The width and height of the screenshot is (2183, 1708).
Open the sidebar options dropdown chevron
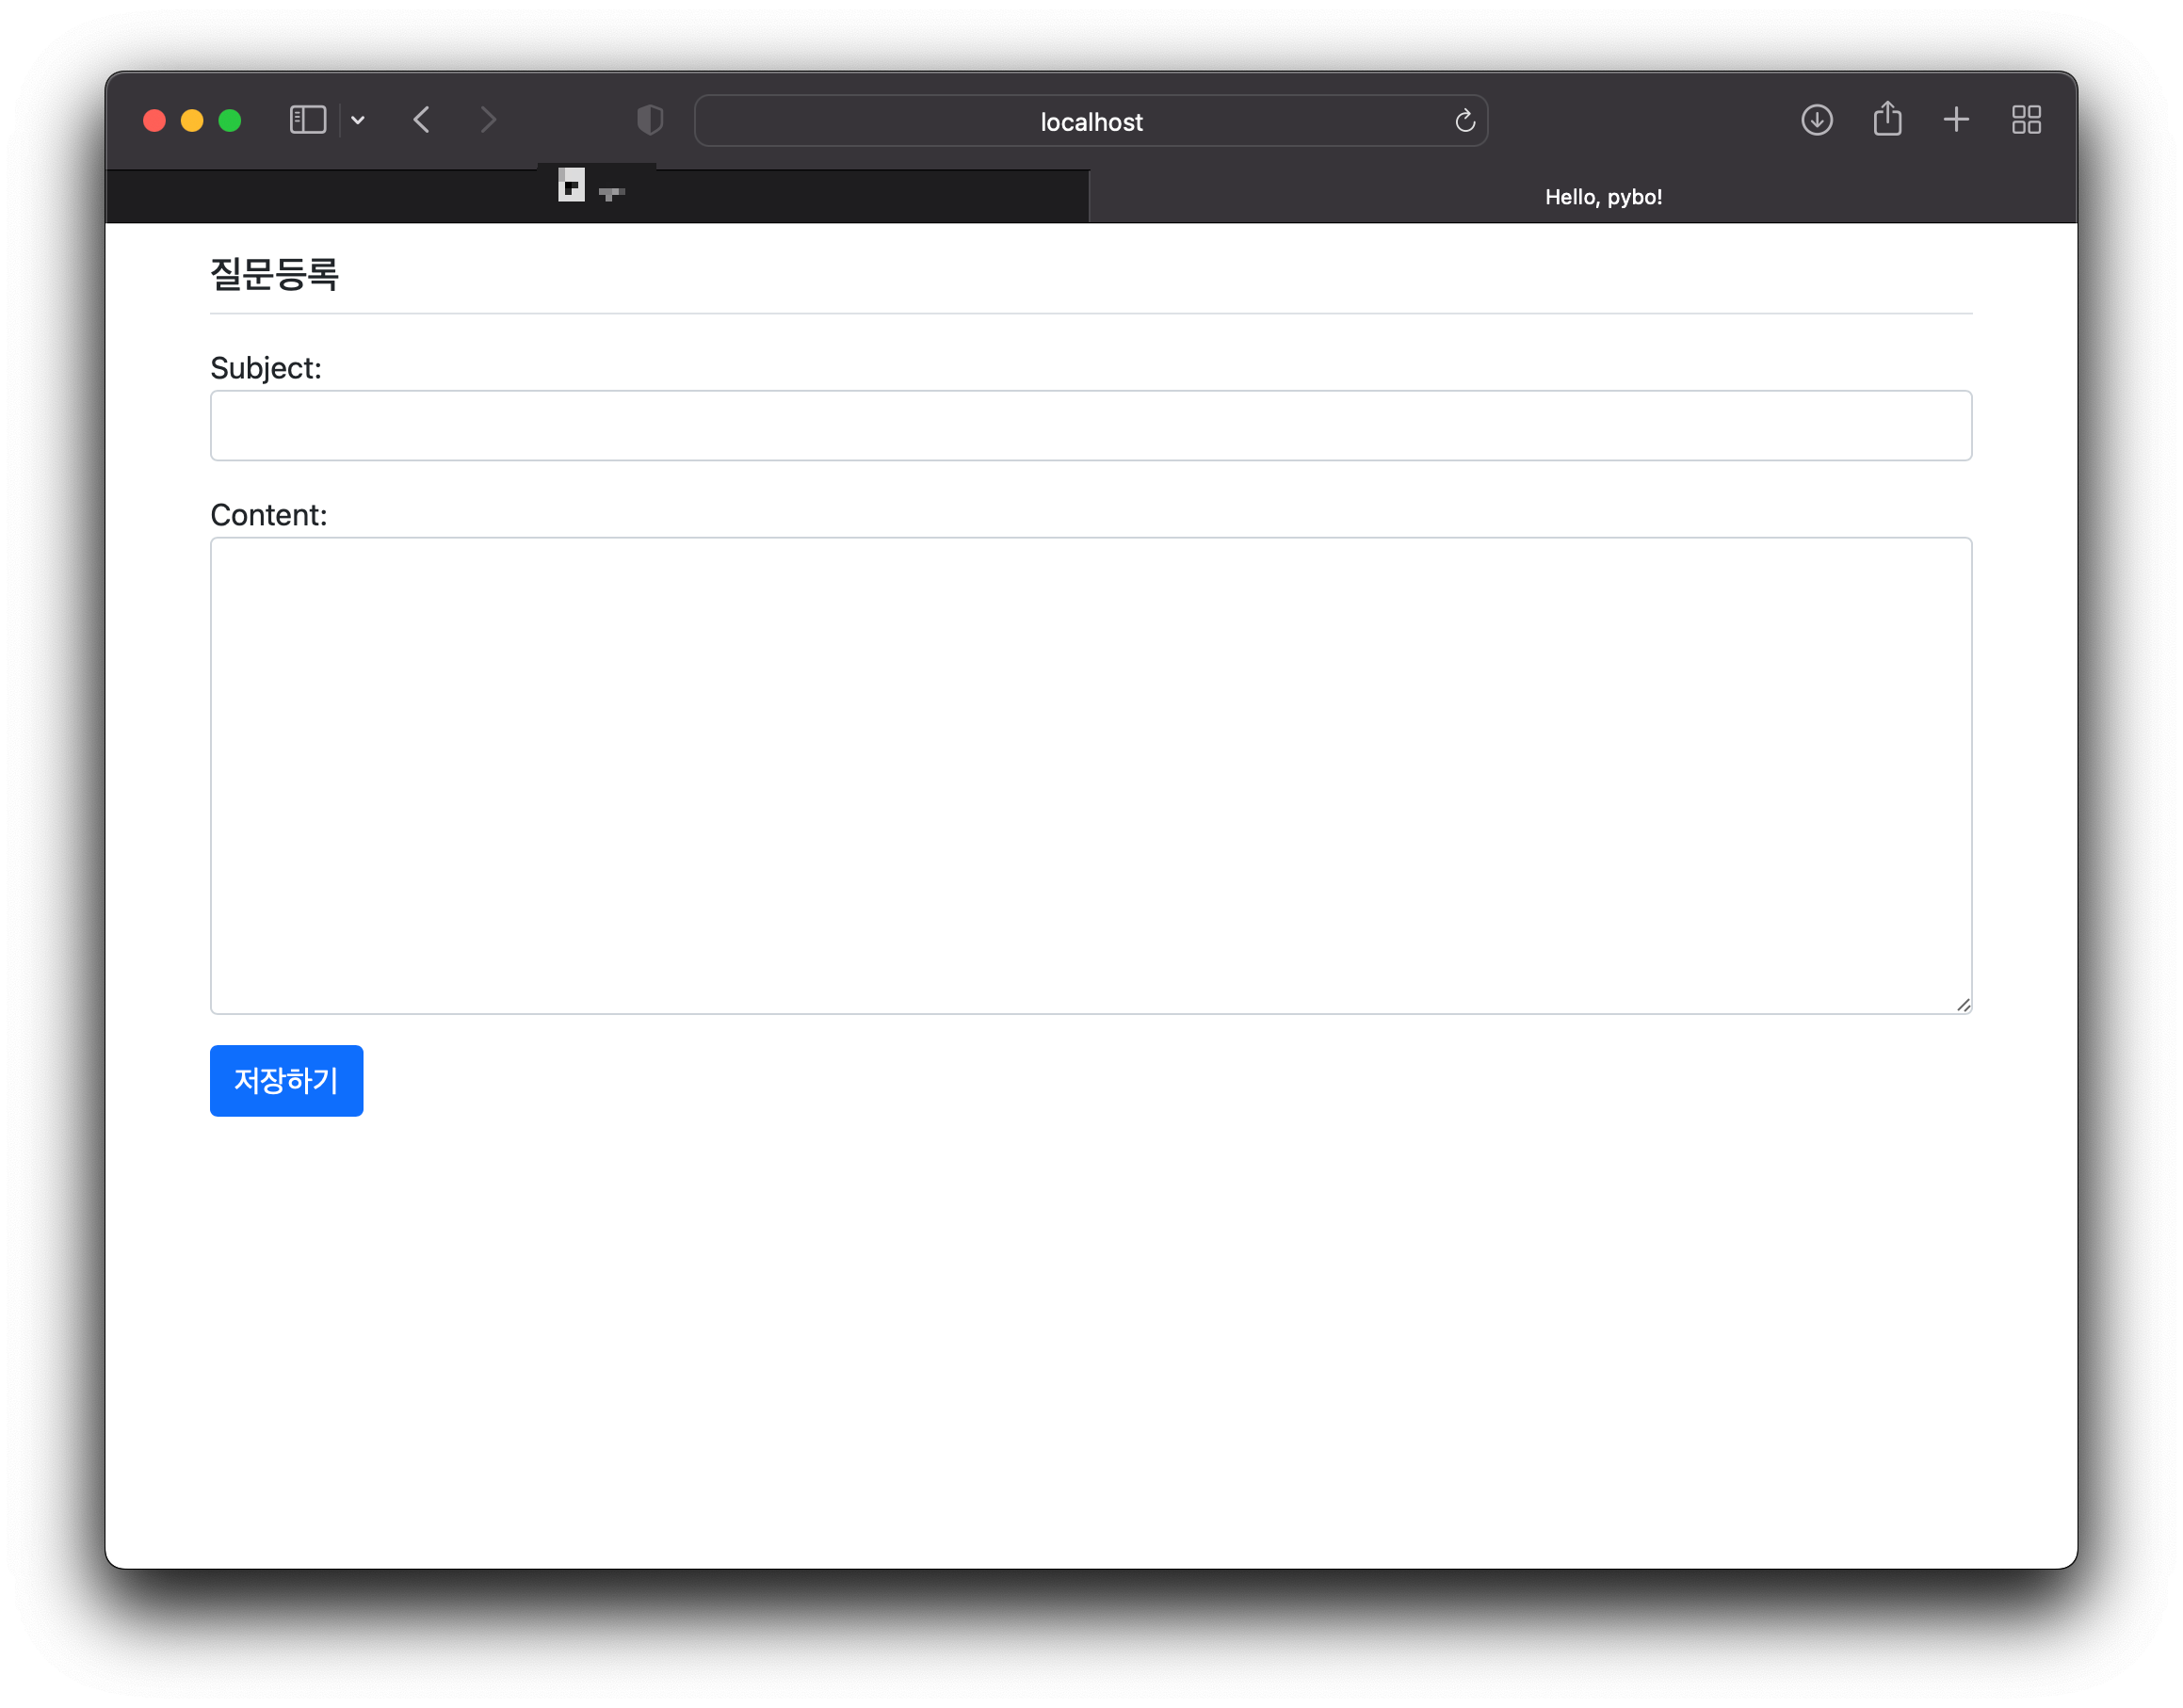click(x=358, y=121)
